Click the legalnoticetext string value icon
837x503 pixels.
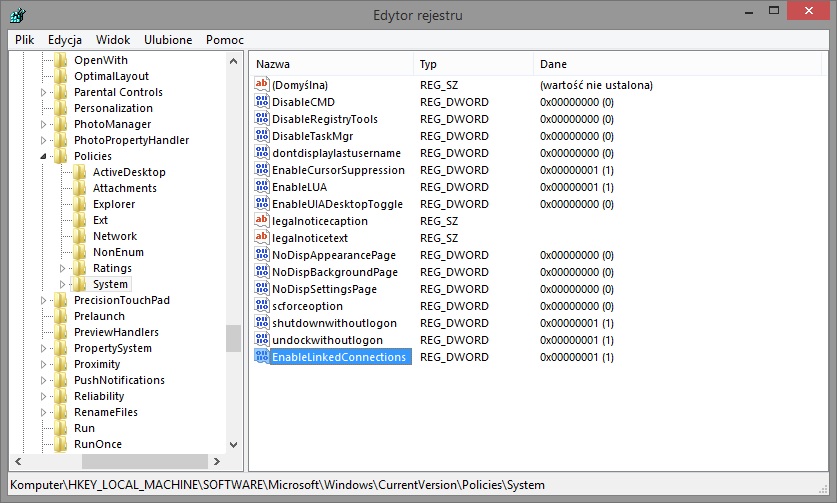point(262,238)
